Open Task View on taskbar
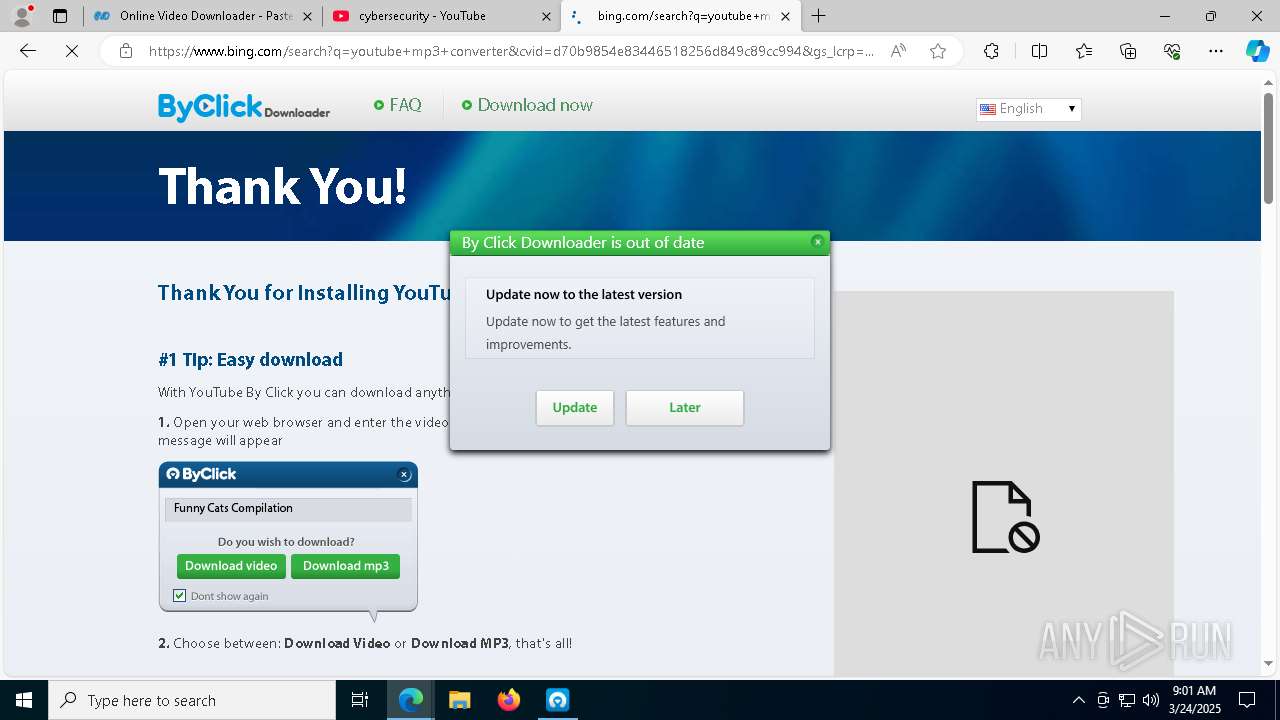1280x720 pixels. tap(360, 700)
